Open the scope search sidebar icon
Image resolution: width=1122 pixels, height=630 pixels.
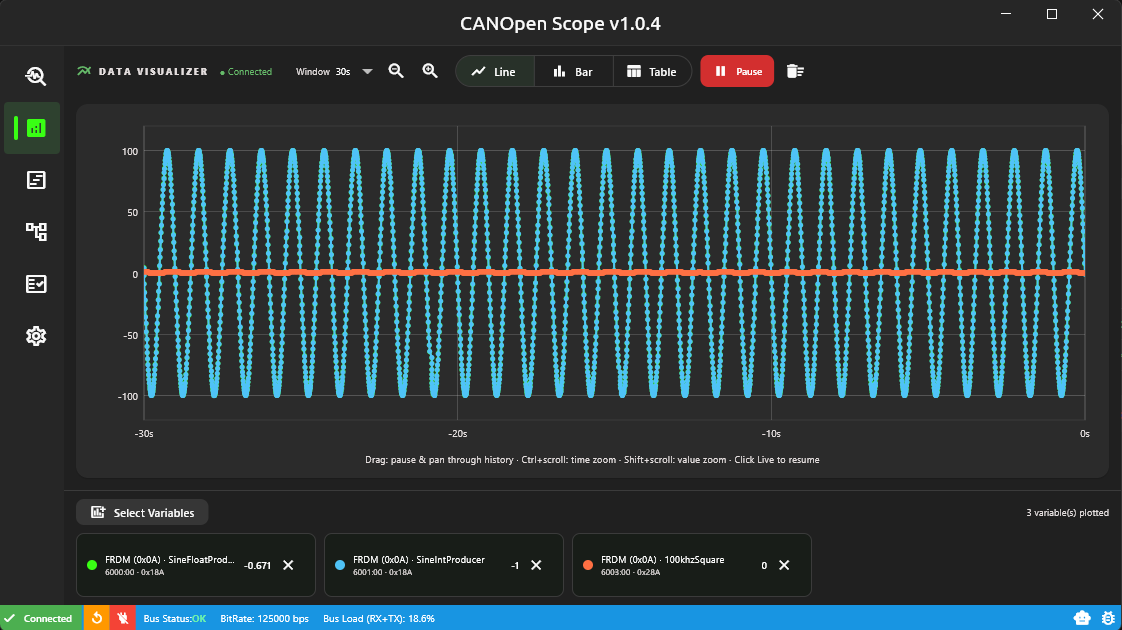coord(36,76)
